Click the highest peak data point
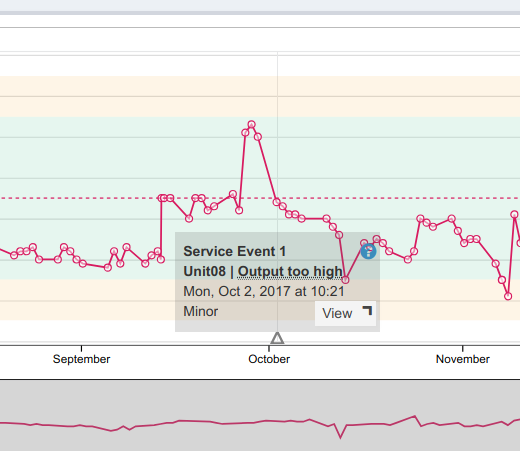 [x=252, y=124]
